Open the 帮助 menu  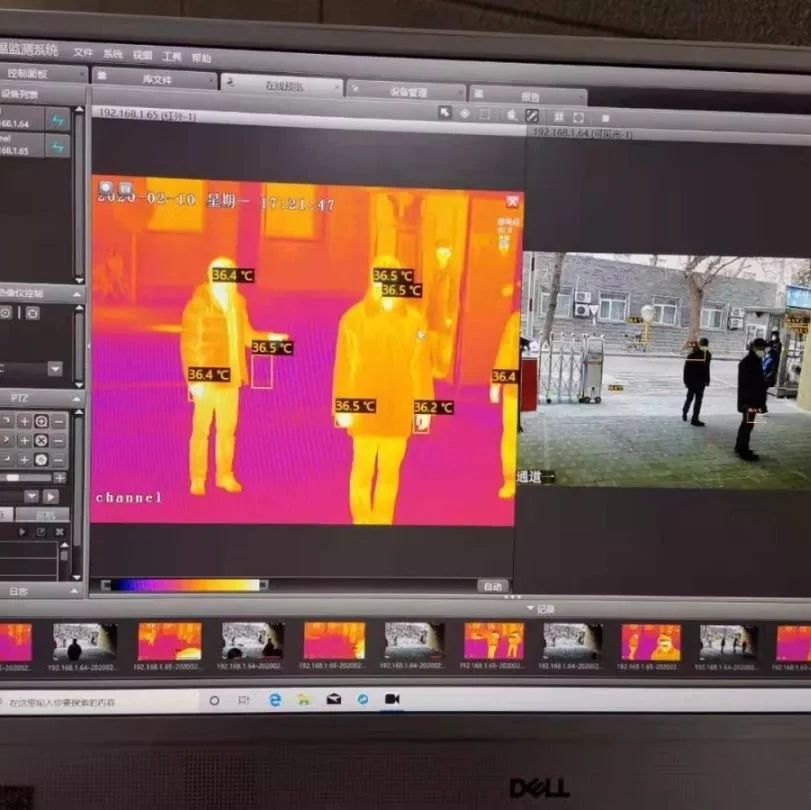[201, 58]
